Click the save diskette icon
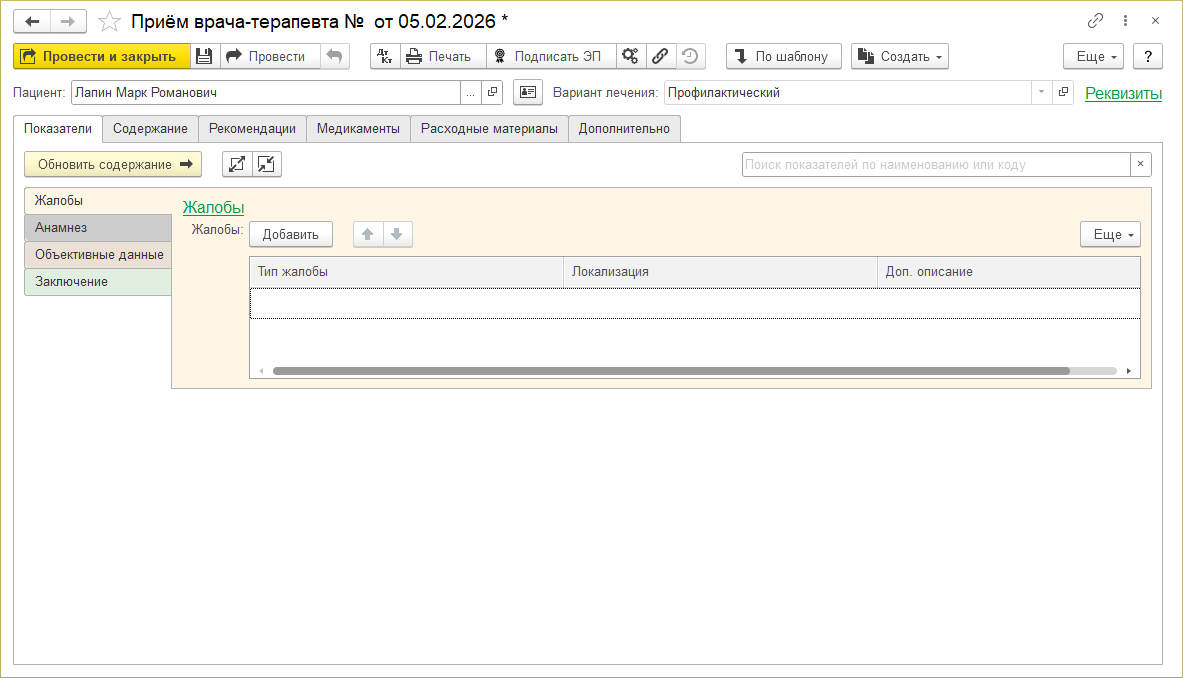1183x678 pixels. pyautogui.click(x=204, y=57)
